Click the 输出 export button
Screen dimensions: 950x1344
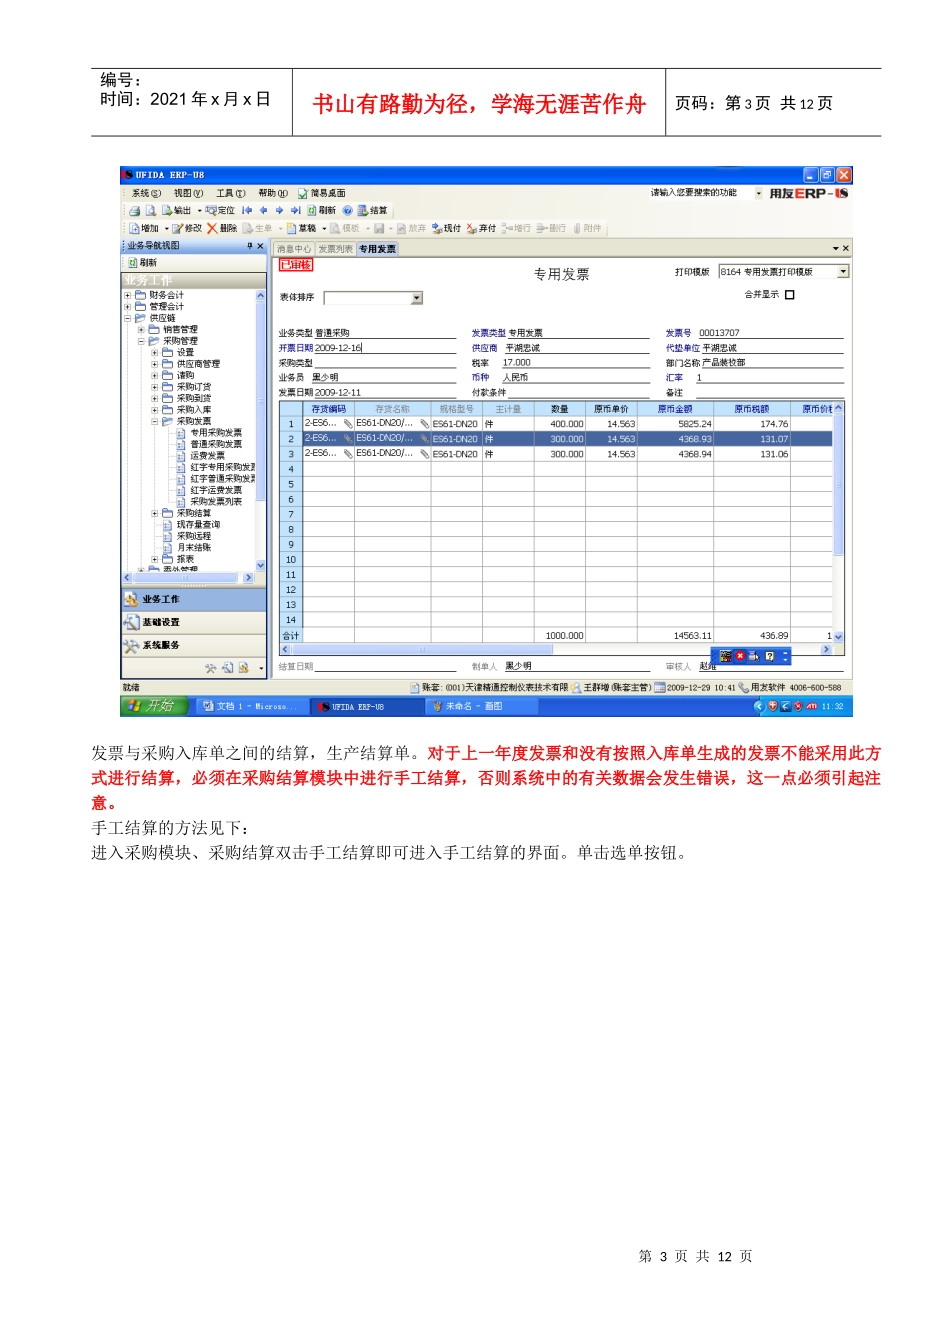[x=176, y=211]
